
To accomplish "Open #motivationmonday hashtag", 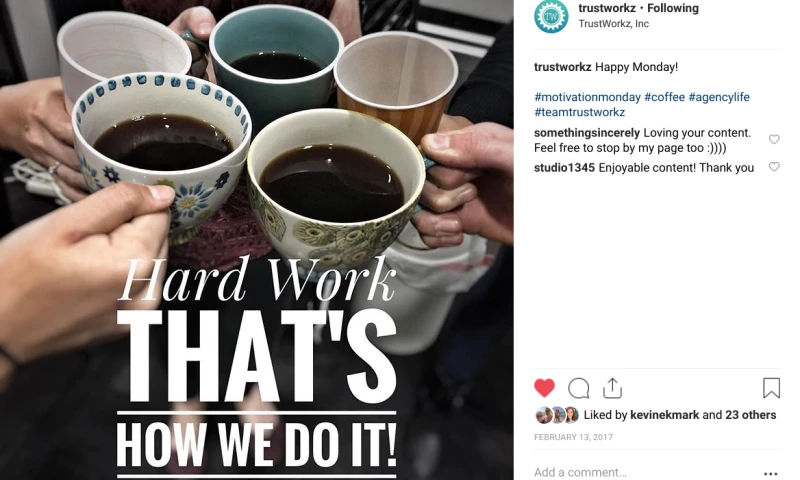I will point(587,97).
